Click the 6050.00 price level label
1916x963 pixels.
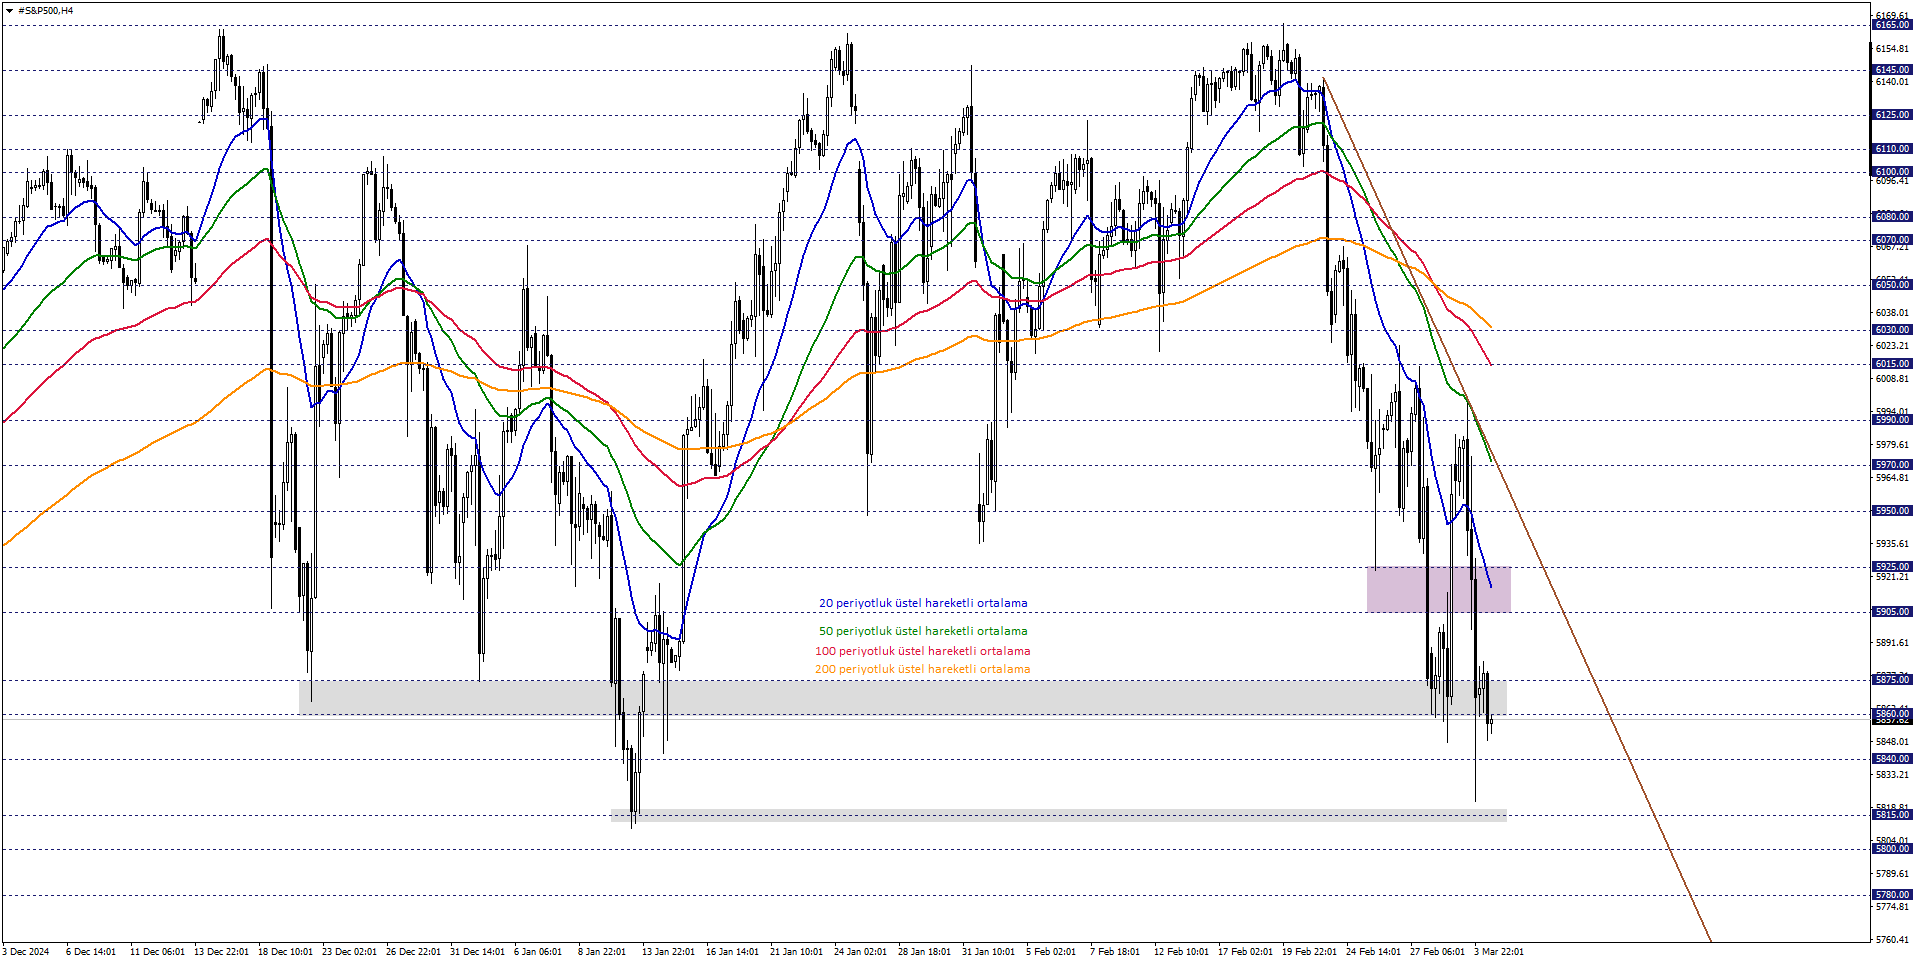[x=1891, y=285]
